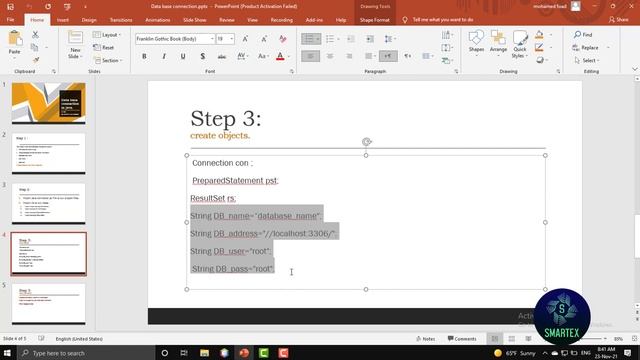Open the Notes pane

click(x=425, y=339)
